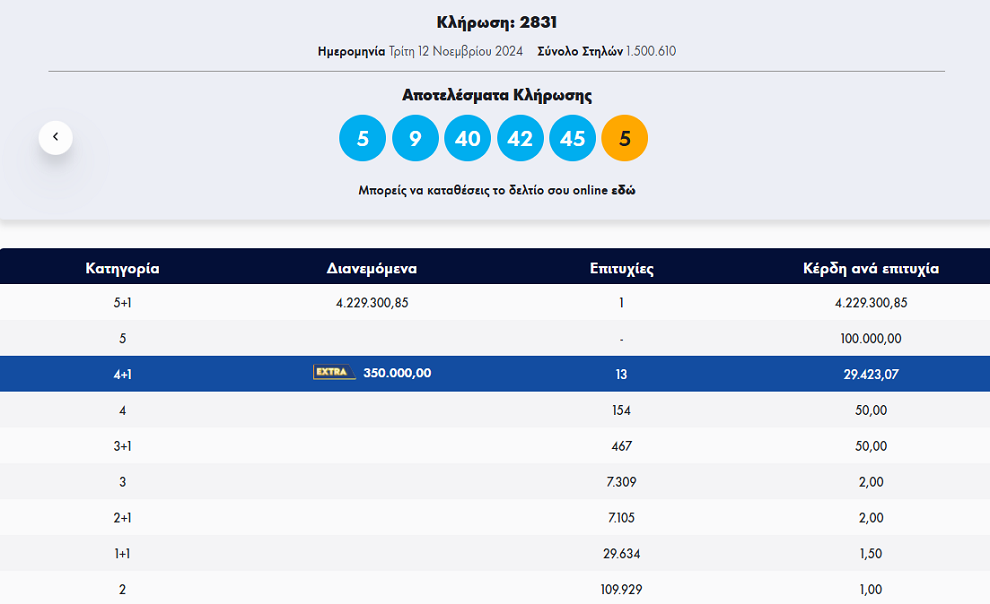Click the blue number 5 ball
The height and width of the screenshot is (604, 990).
(x=363, y=138)
